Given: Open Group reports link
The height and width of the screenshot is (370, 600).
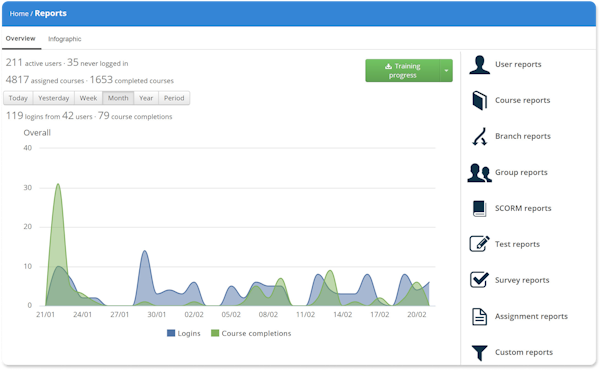Looking at the screenshot, I should click(521, 173).
